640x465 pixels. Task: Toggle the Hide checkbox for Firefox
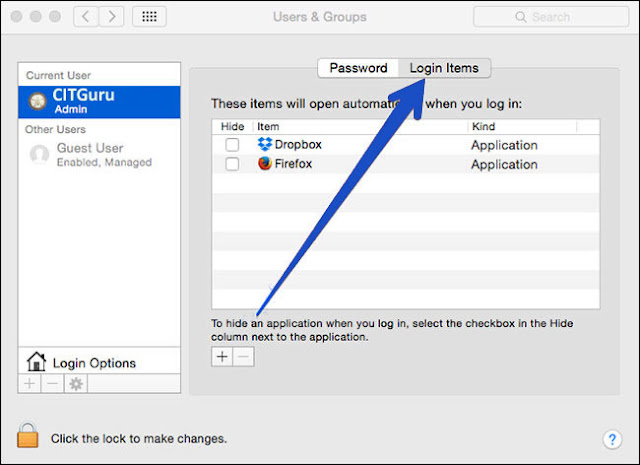click(x=232, y=164)
